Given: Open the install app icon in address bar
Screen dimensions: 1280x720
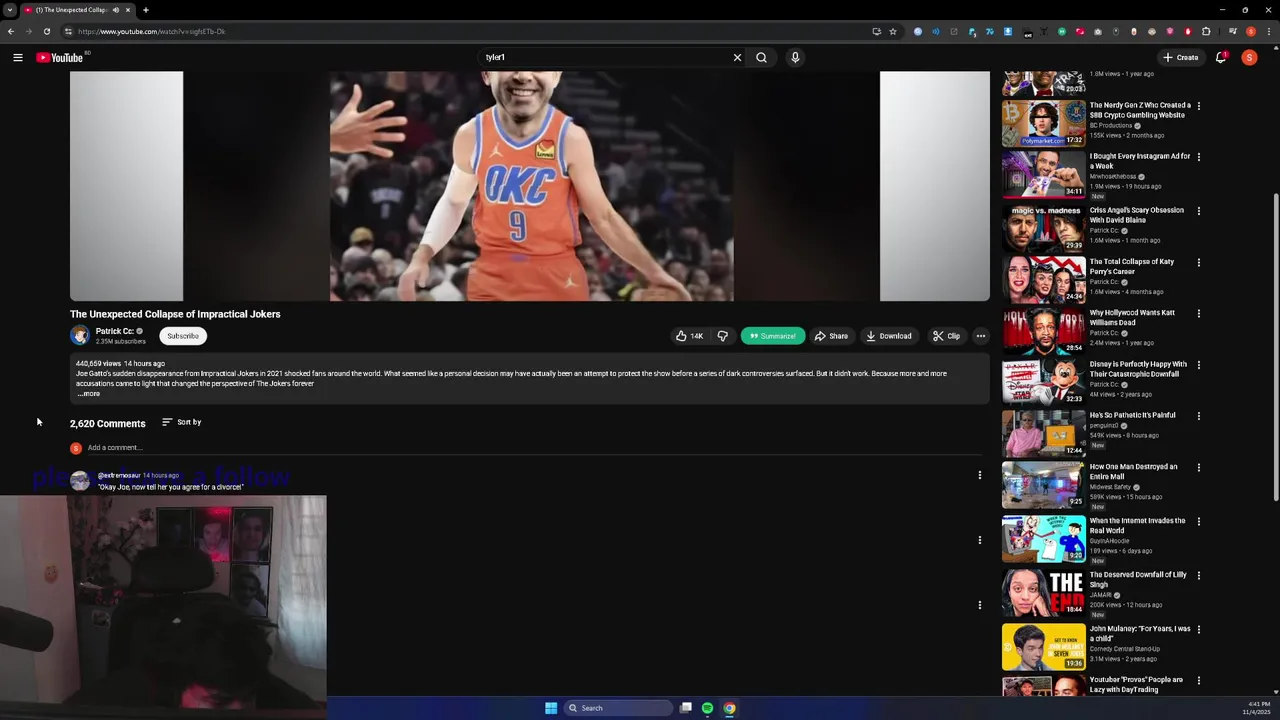Looking at the screenshot, I should point(877,31).
